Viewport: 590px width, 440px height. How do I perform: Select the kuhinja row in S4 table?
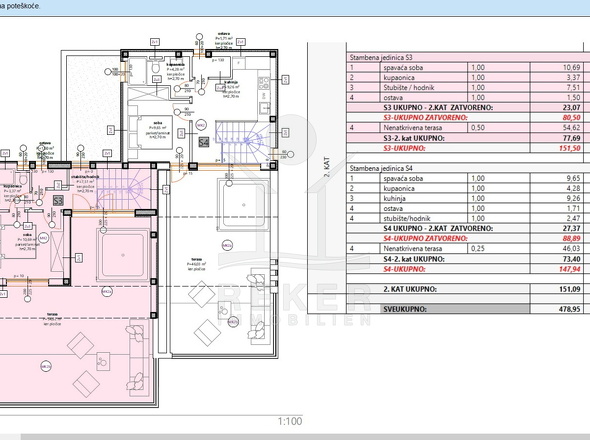[x=468, y=198]
